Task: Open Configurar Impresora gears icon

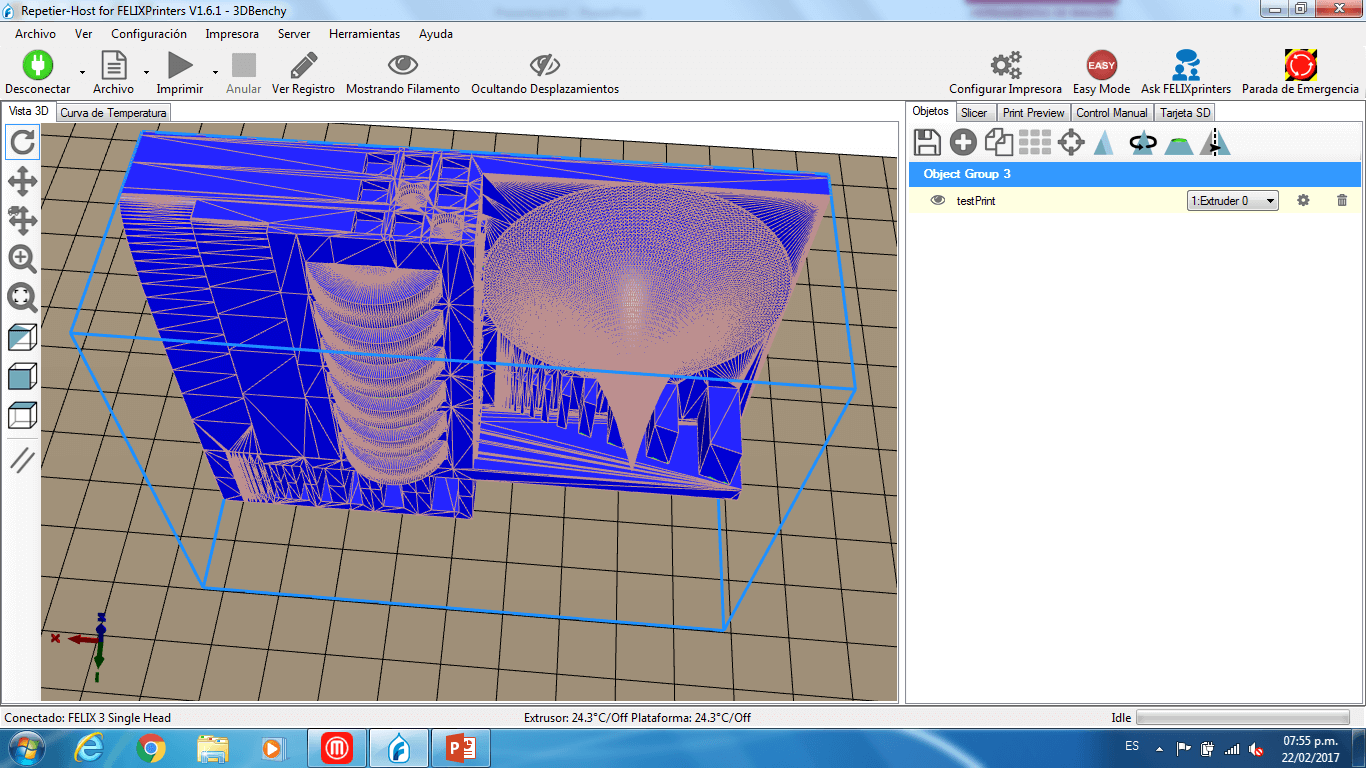Action: coord(1005,66)
